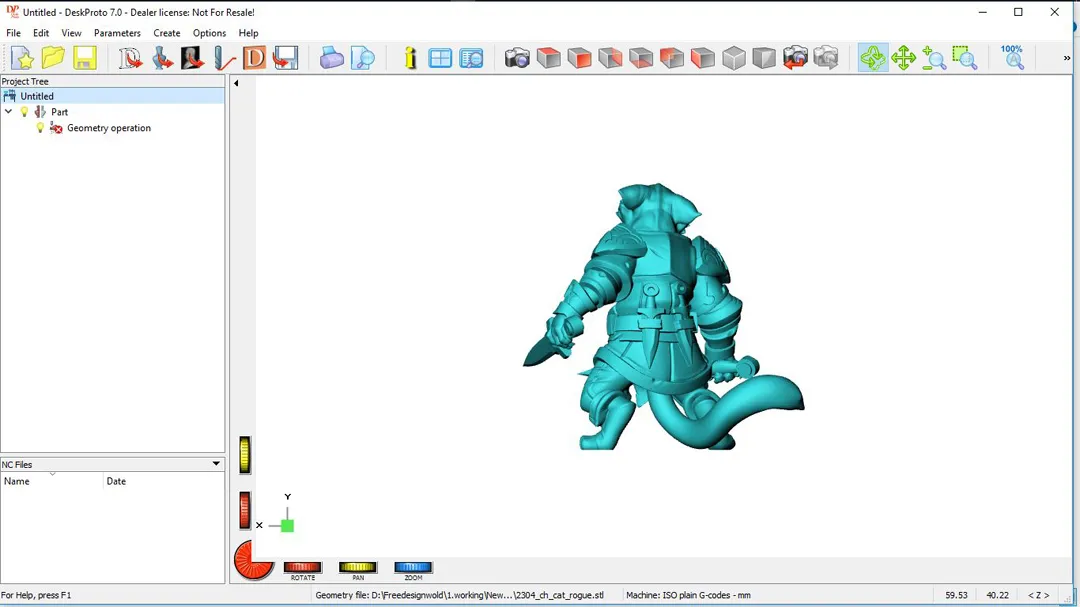Click the Machine: ISO plain G-codes status text
Image resolution: width=1080 pixels, height=607 pixels.
tap(688, 595)
